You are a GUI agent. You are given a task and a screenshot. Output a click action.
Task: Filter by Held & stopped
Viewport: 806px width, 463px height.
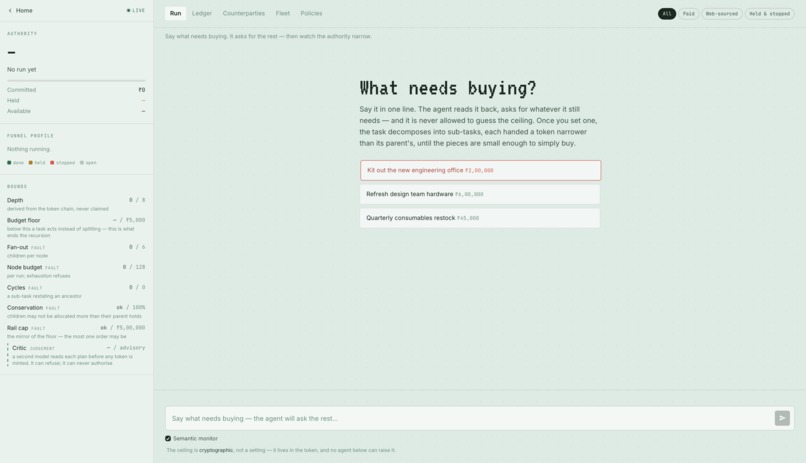770,14
